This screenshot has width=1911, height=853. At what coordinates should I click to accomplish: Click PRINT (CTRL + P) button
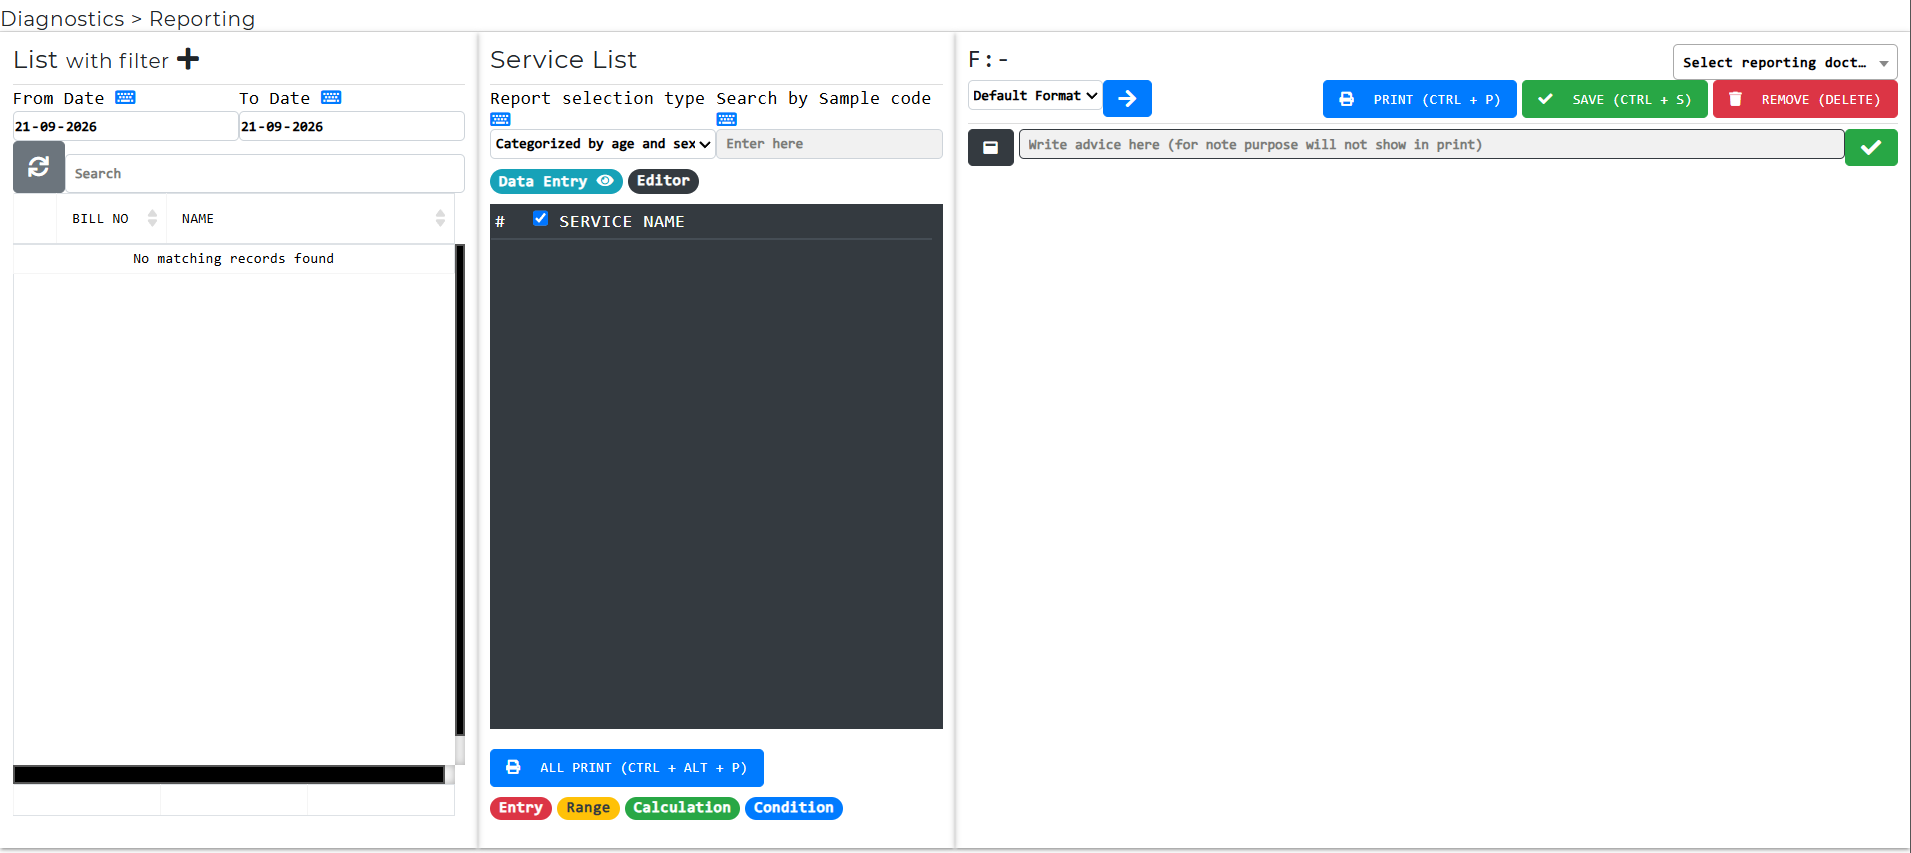click(1420, 99)
